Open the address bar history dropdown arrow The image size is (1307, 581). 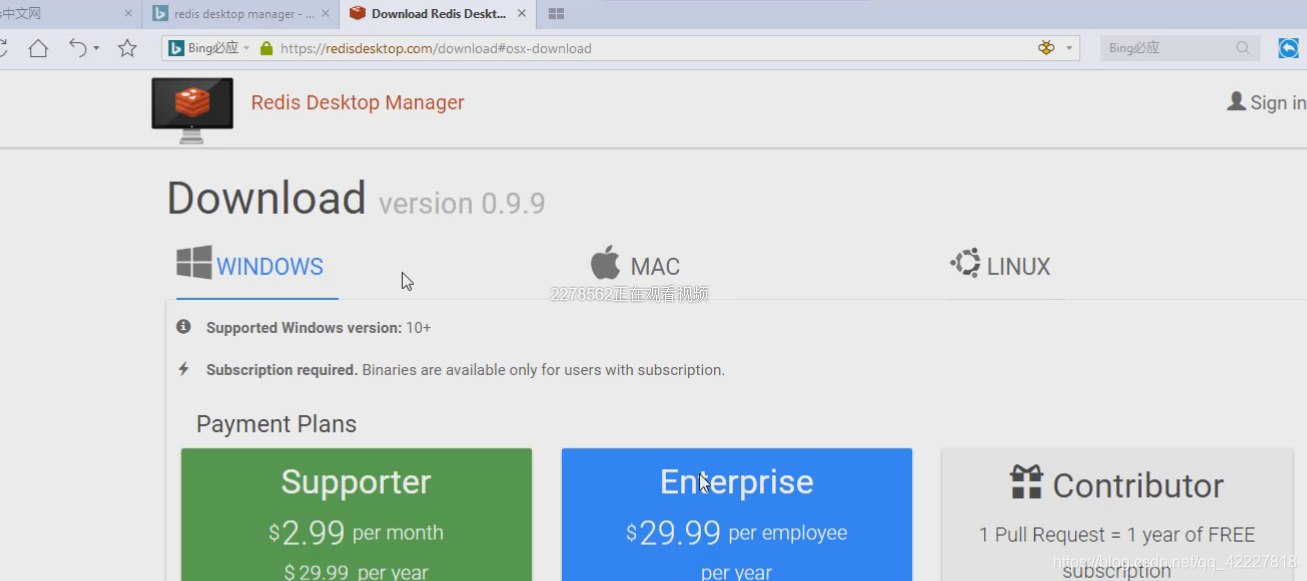1069,48
